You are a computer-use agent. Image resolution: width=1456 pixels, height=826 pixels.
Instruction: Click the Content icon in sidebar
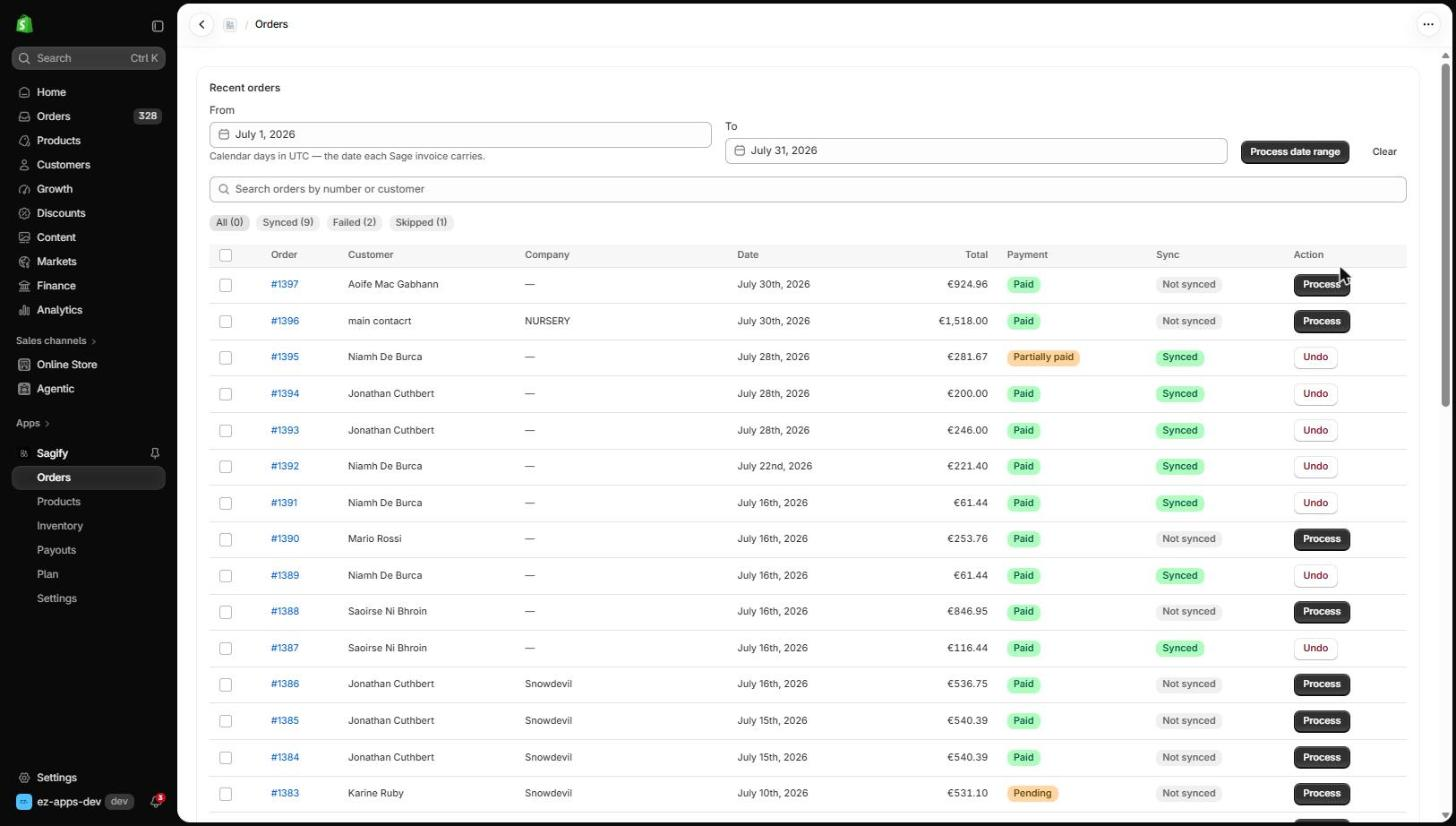(x=24, y=238)
